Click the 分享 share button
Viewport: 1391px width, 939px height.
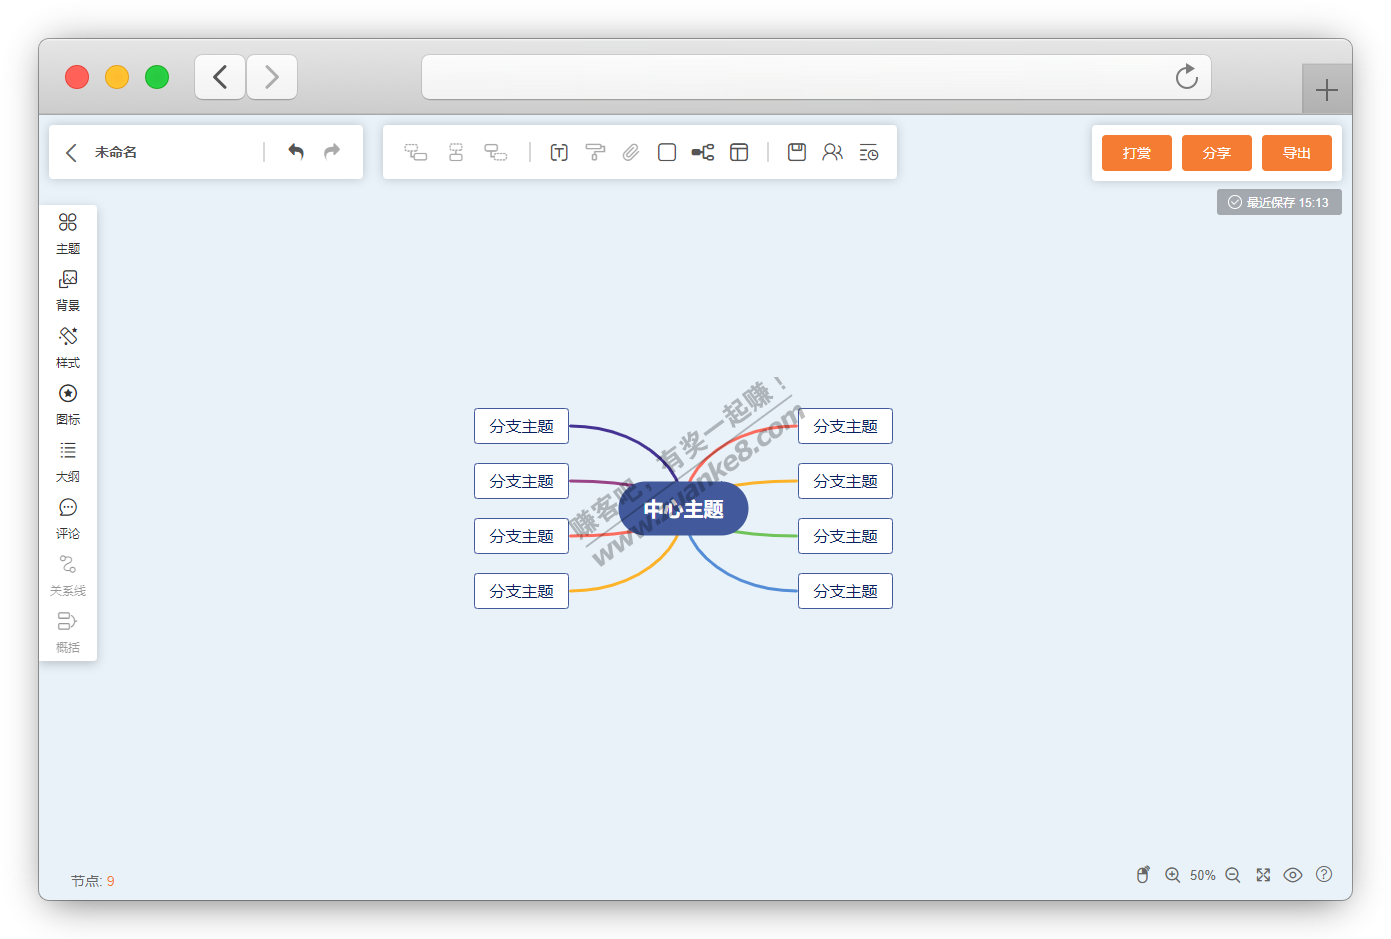(x=1217, y=153)
